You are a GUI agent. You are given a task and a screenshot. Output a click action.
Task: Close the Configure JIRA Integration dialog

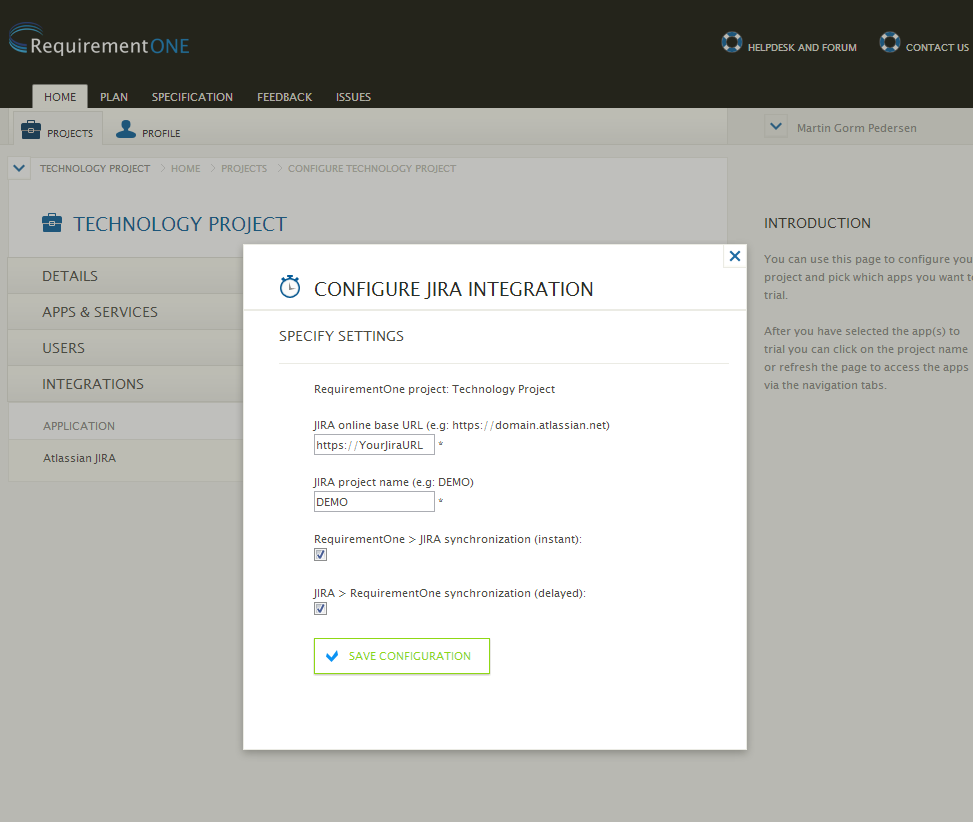click(x=735, y=256)
